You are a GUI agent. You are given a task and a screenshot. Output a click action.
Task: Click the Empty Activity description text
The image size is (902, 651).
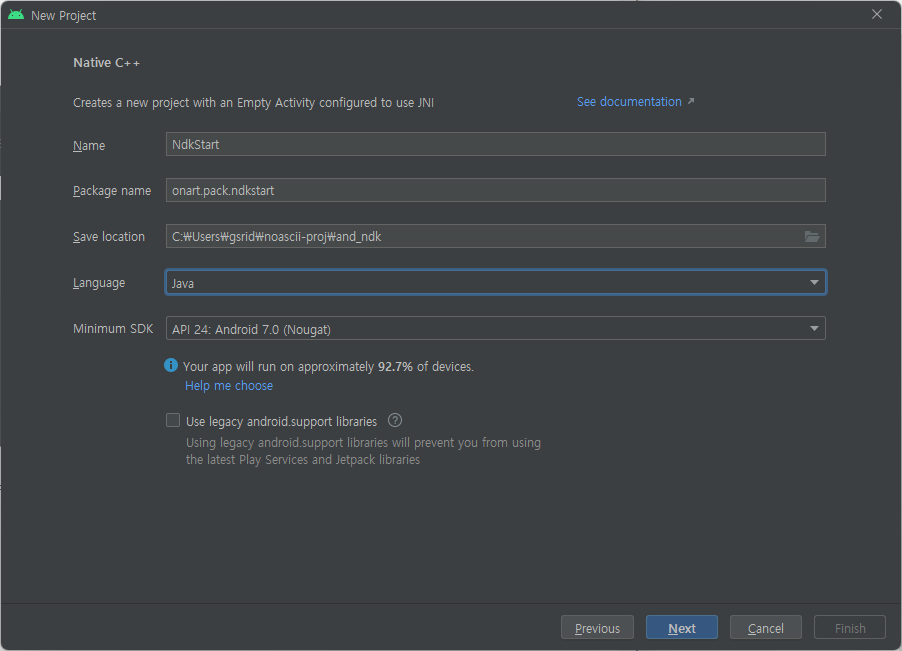tap(253, 102)
